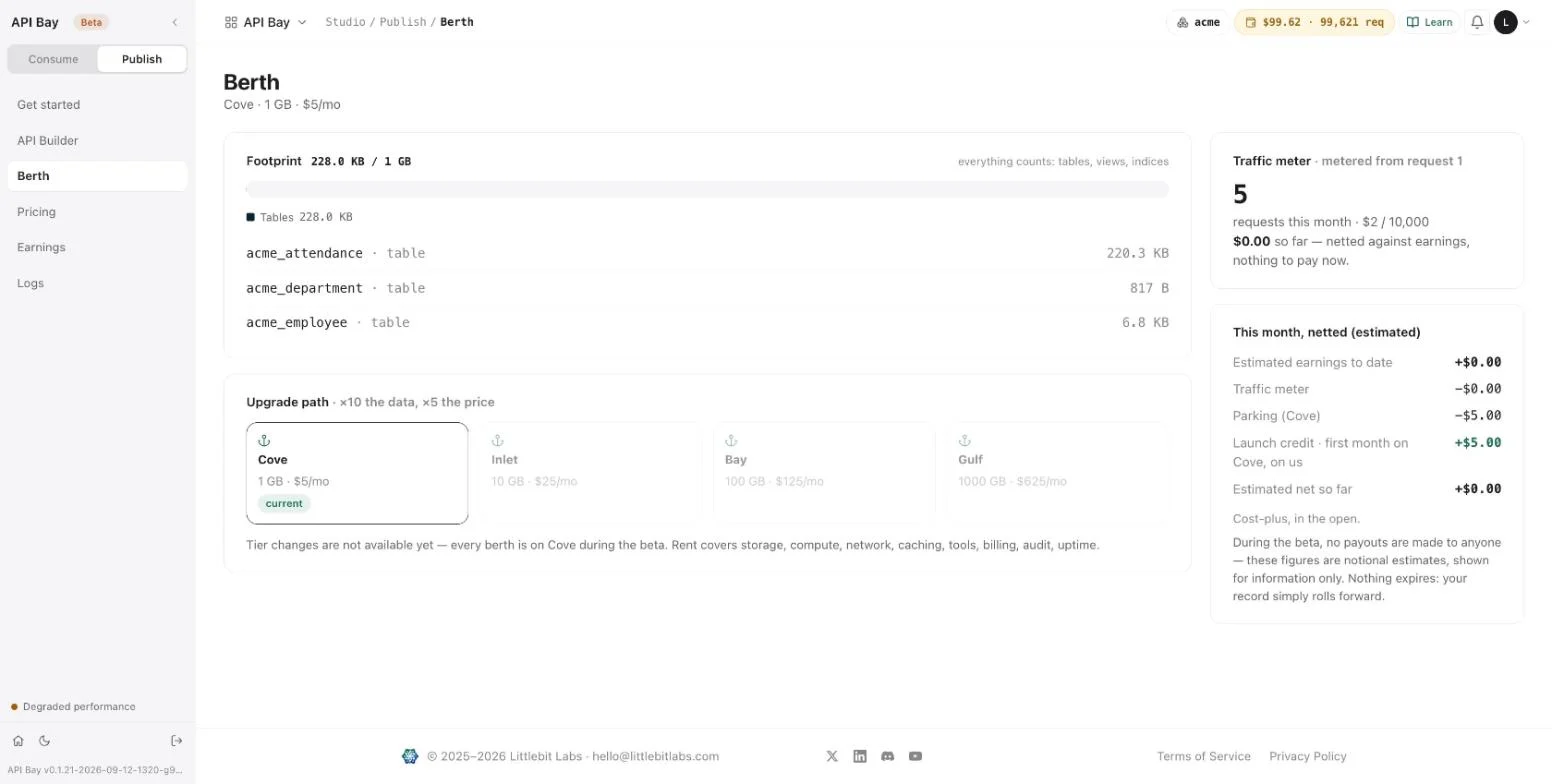Click the Littlebit Labs logo icon
Screen dimensions: 1552x784
pyautogui.click(x=410, y=756)
